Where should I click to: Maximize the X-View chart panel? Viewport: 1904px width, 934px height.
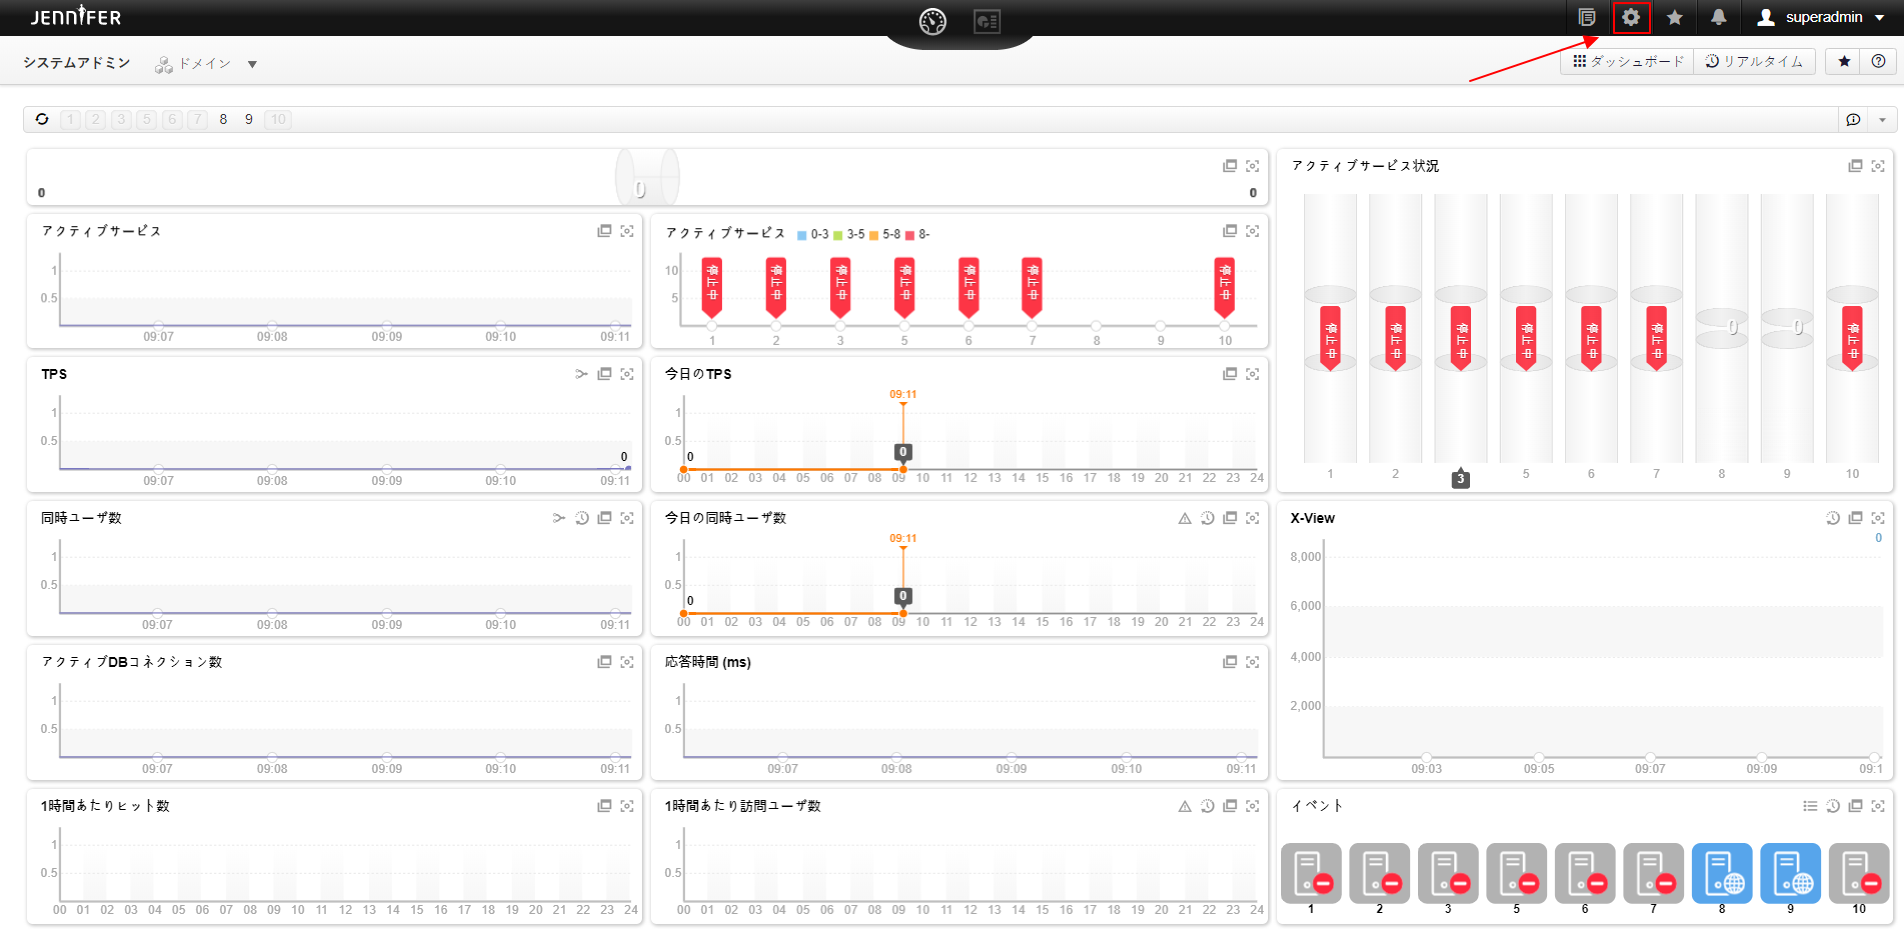coord(1878,518)
